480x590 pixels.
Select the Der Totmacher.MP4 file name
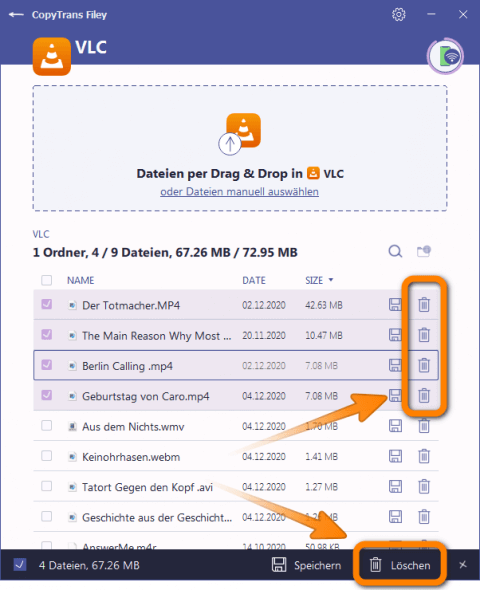[131, 305]
